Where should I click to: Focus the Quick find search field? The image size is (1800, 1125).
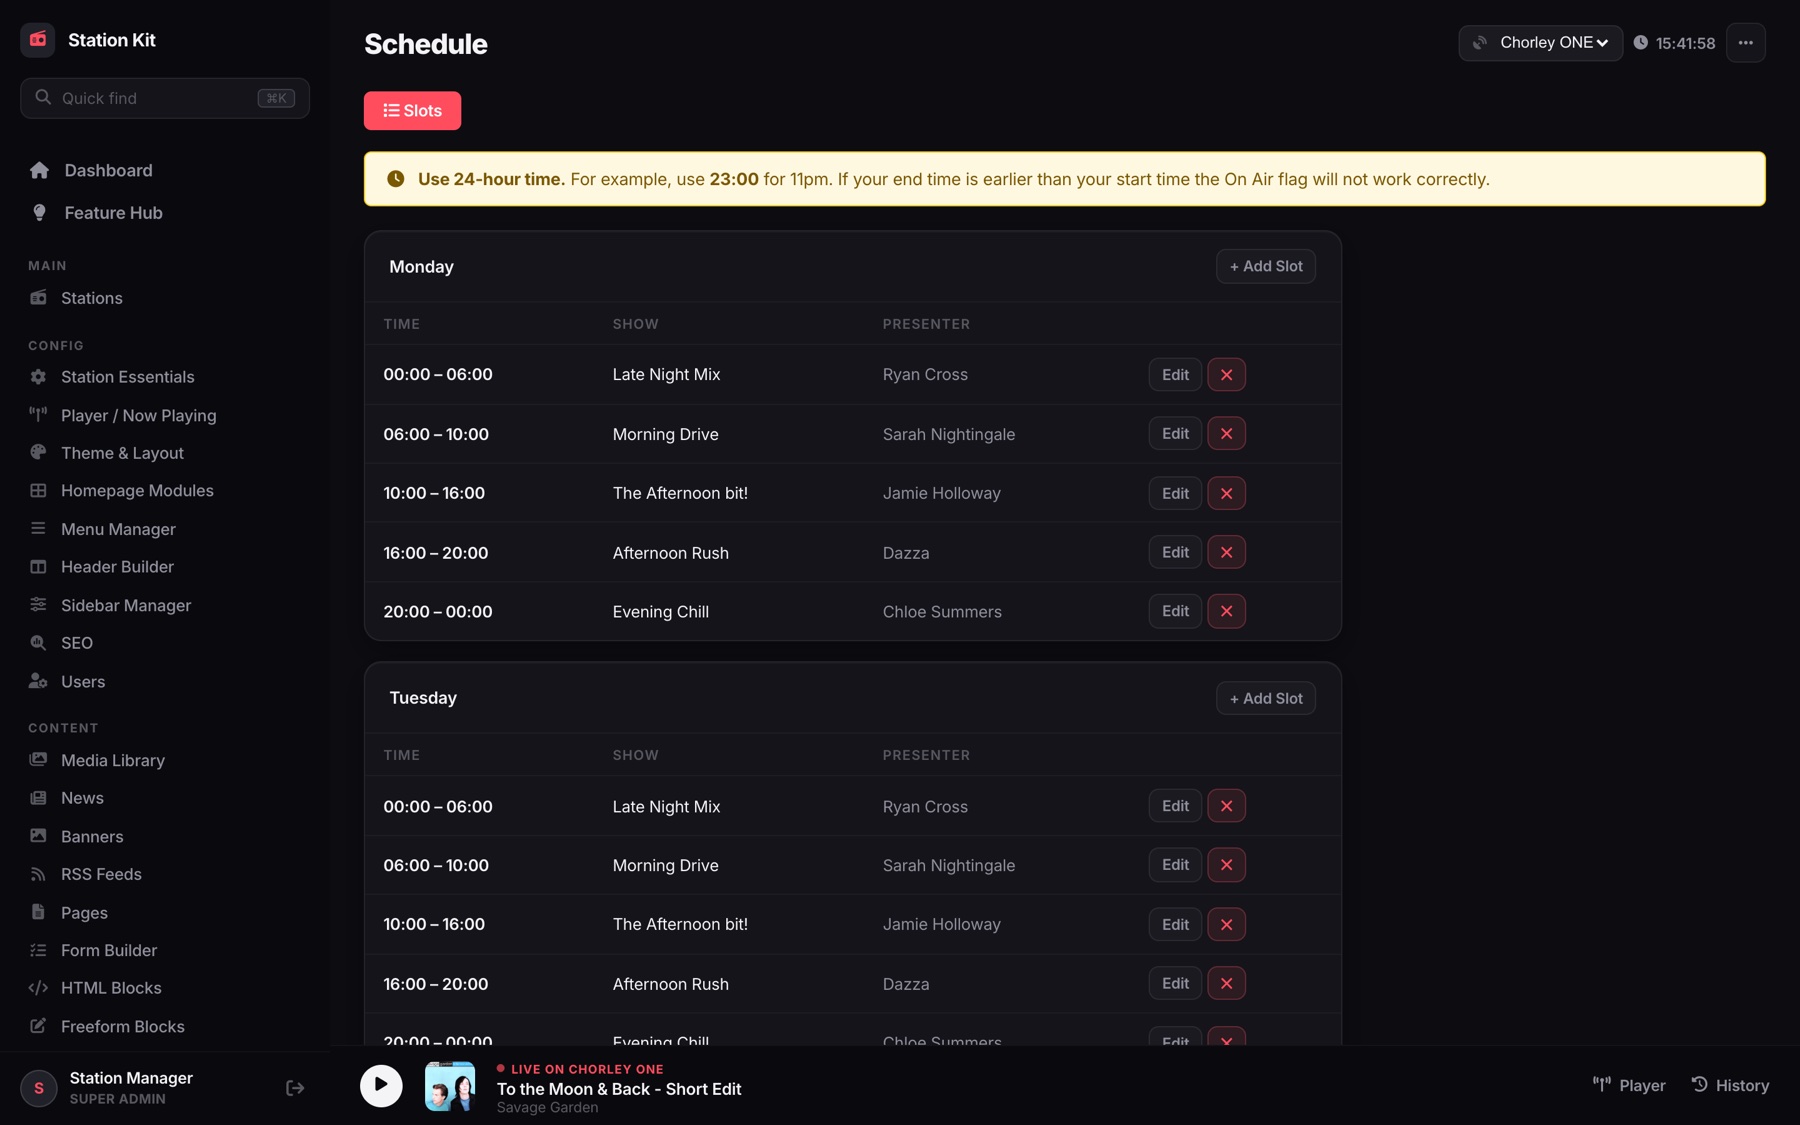165,98
